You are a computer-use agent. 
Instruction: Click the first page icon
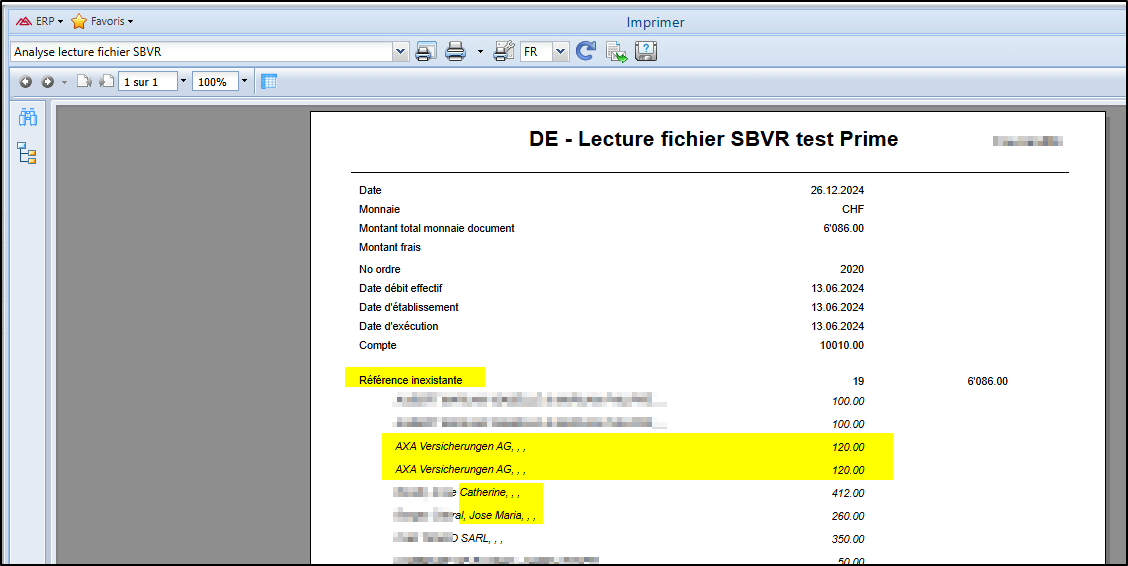click(x=84, y=82)
